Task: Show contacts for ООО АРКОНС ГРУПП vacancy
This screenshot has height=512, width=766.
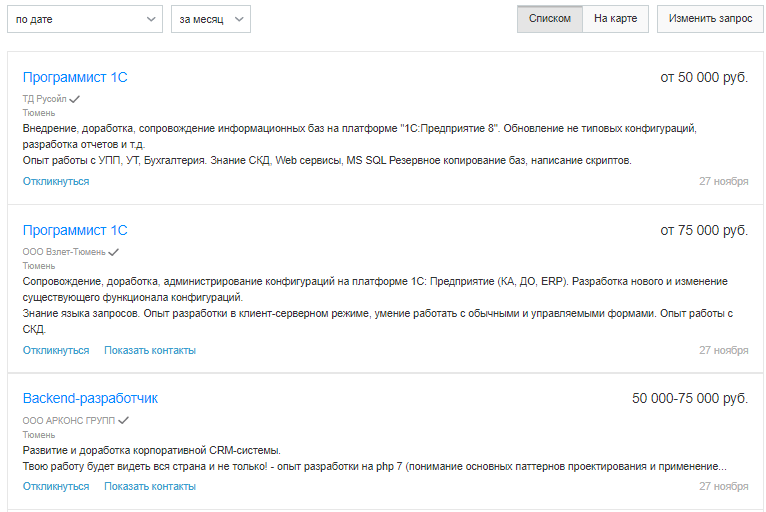Action: (x=150, y=486)
